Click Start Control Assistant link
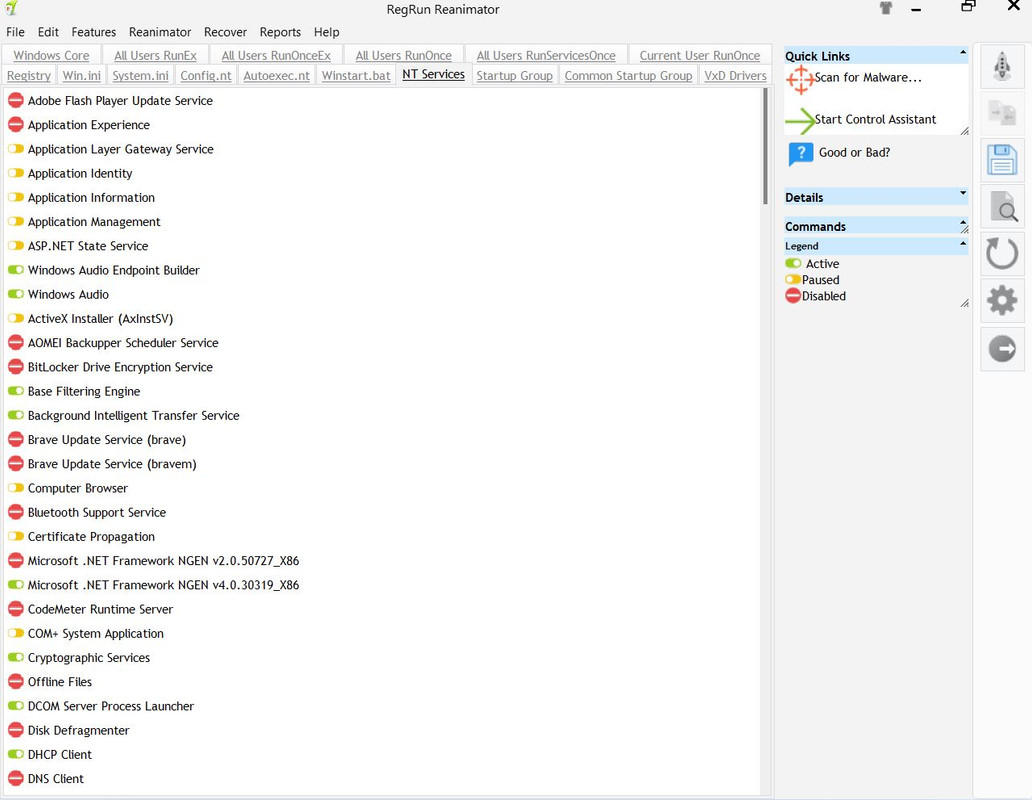 click(x=875, y=120)
